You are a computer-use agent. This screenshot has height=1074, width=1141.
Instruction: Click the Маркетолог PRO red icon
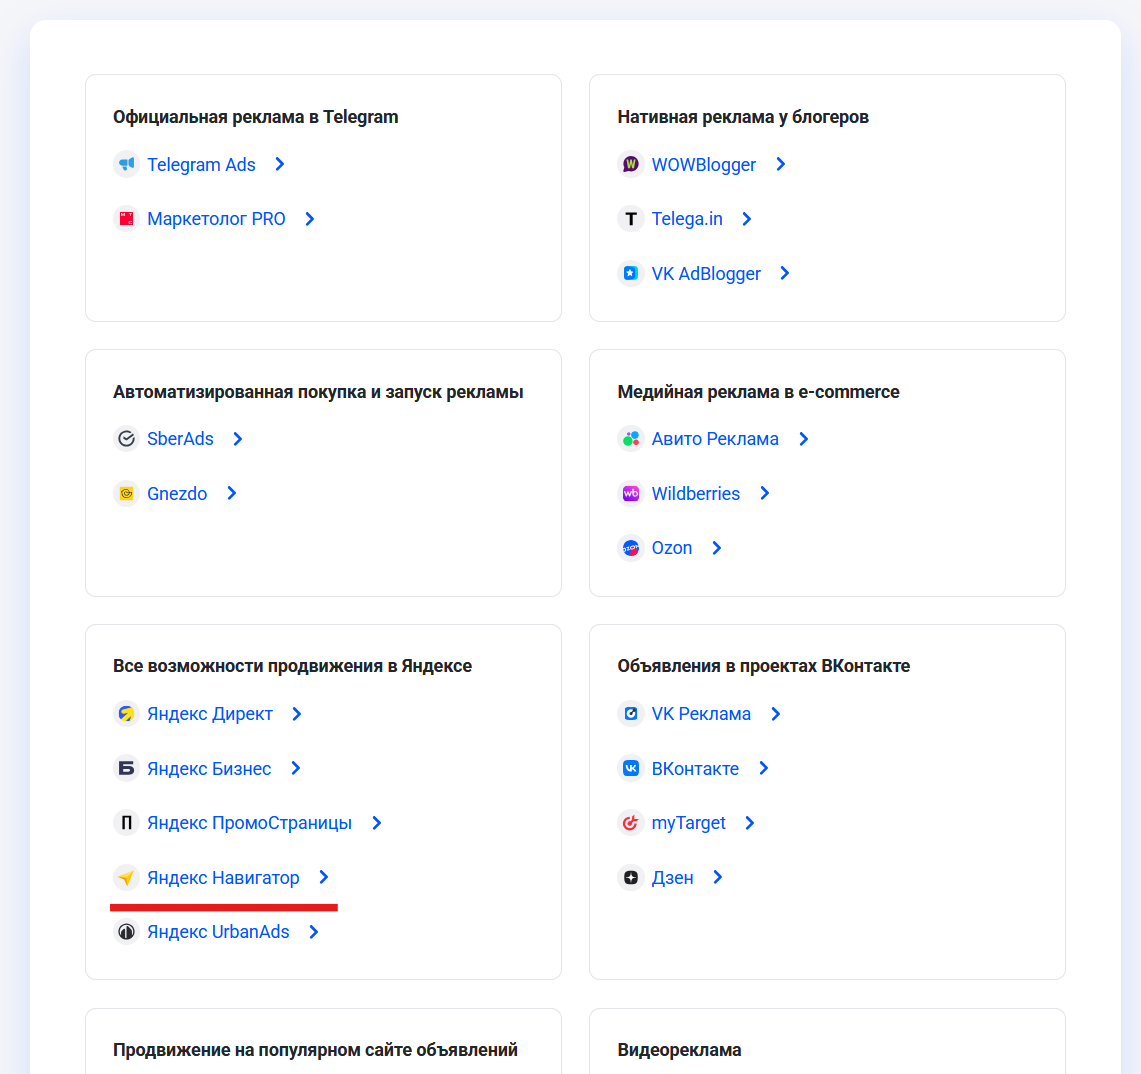pyautogui.click(x=126, y=219)
